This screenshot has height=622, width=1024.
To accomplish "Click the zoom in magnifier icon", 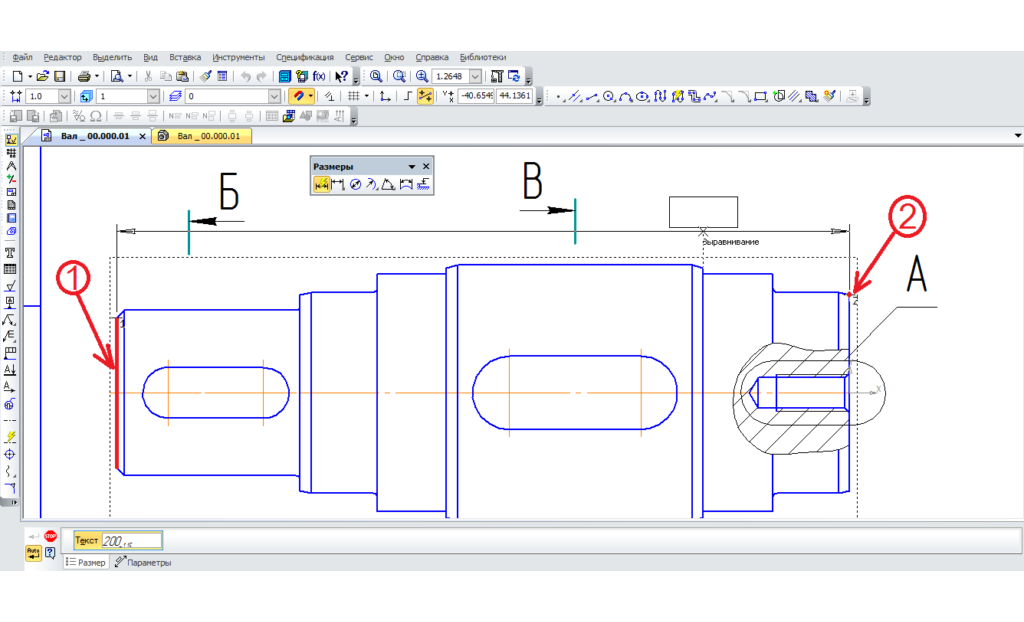I will 422,76.
